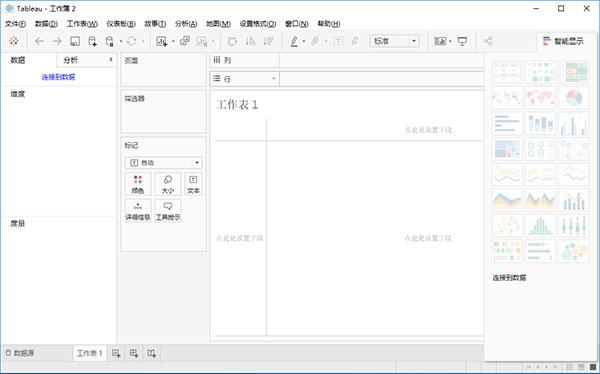Open the Tableau start page icon
The width and height of the screenshot is (600, 374).
14,41
